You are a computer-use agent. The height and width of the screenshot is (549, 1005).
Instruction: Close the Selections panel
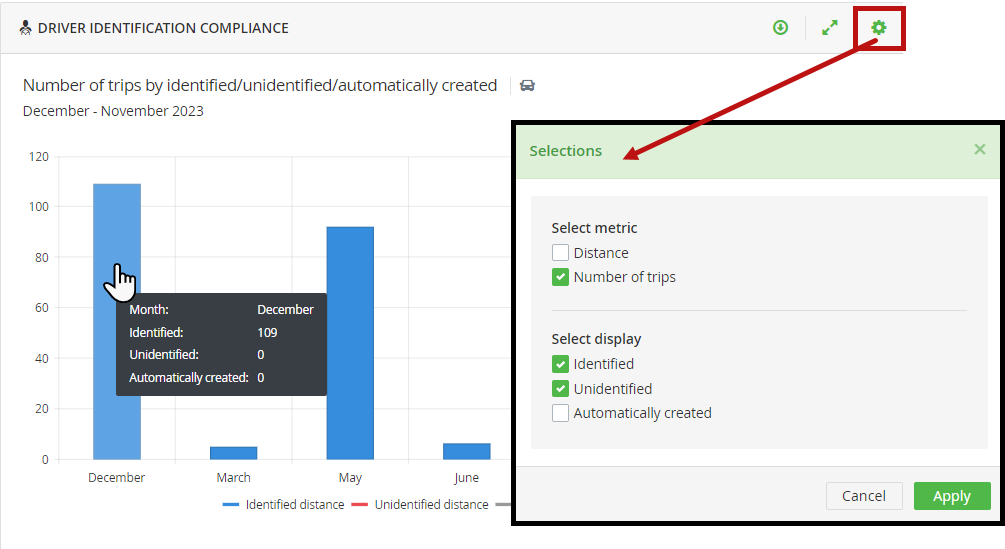coord(979,149)
